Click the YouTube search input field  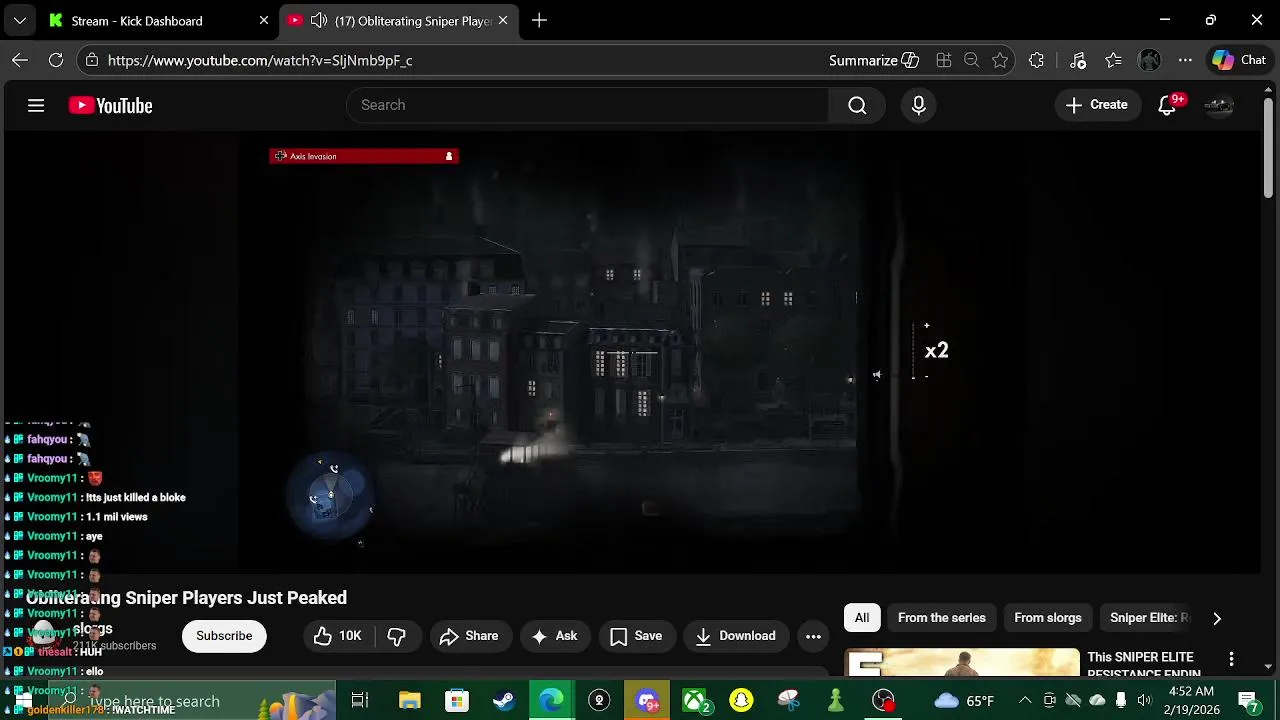588,105
